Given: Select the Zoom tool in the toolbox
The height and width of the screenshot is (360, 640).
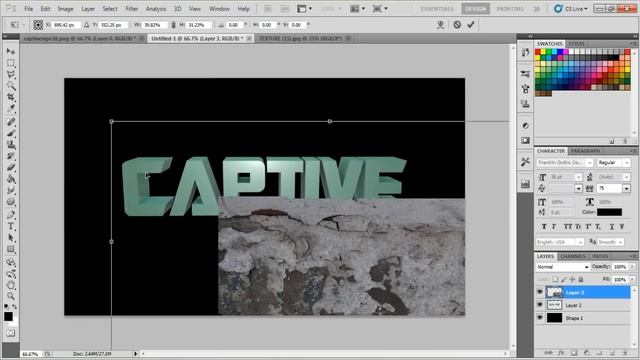Looking at the screenshot, I should pyautogui.click(x=11, y=296).
